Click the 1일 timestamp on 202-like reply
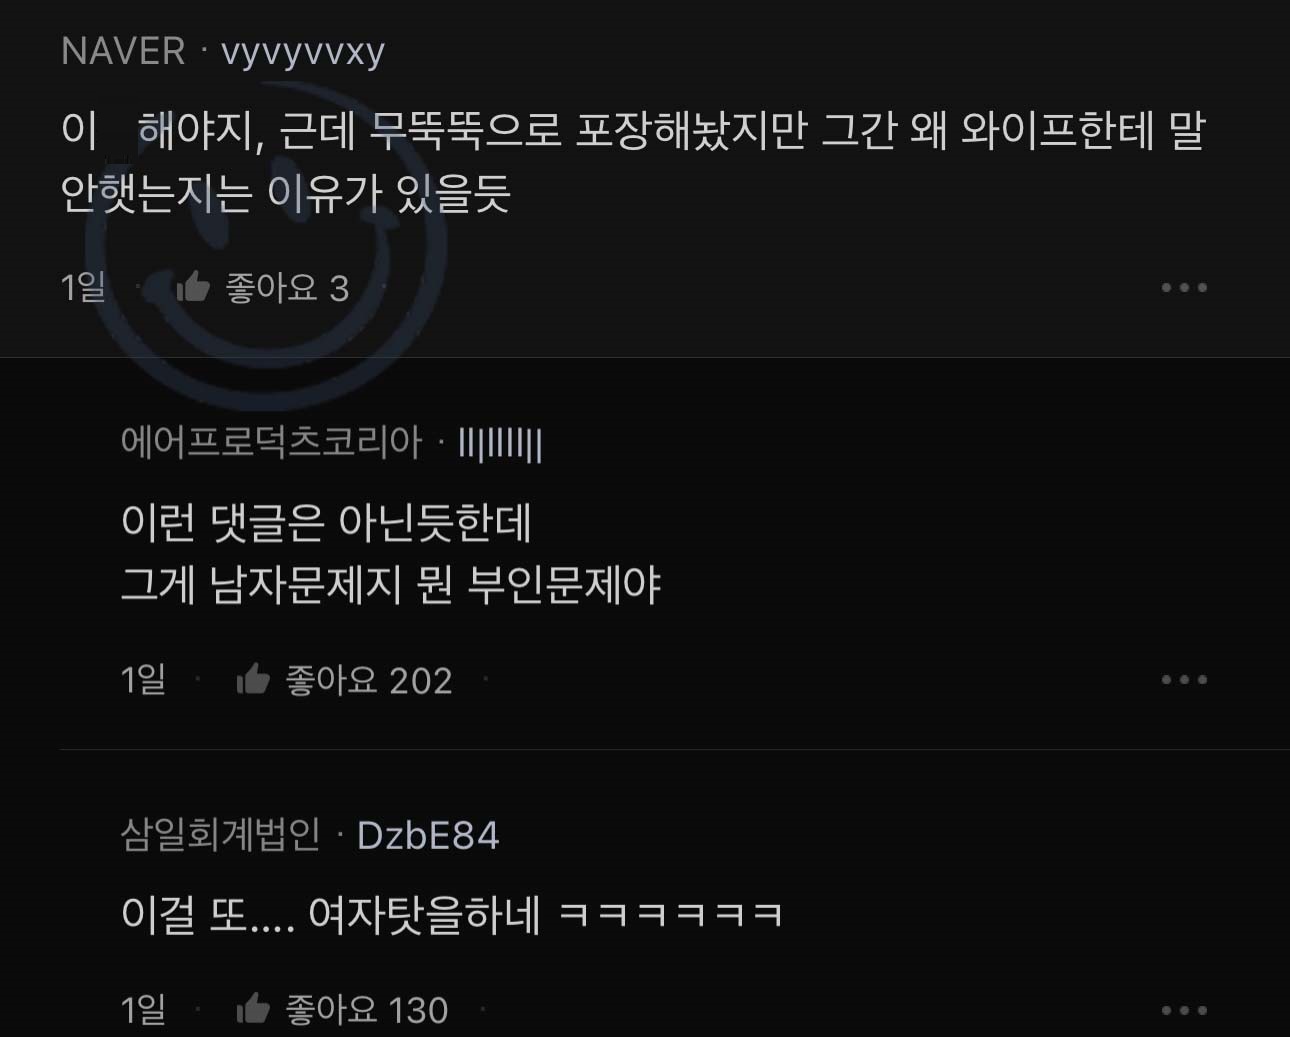Image resolution: width=1290 pixels, height=1037 pixels. (143, 679)
